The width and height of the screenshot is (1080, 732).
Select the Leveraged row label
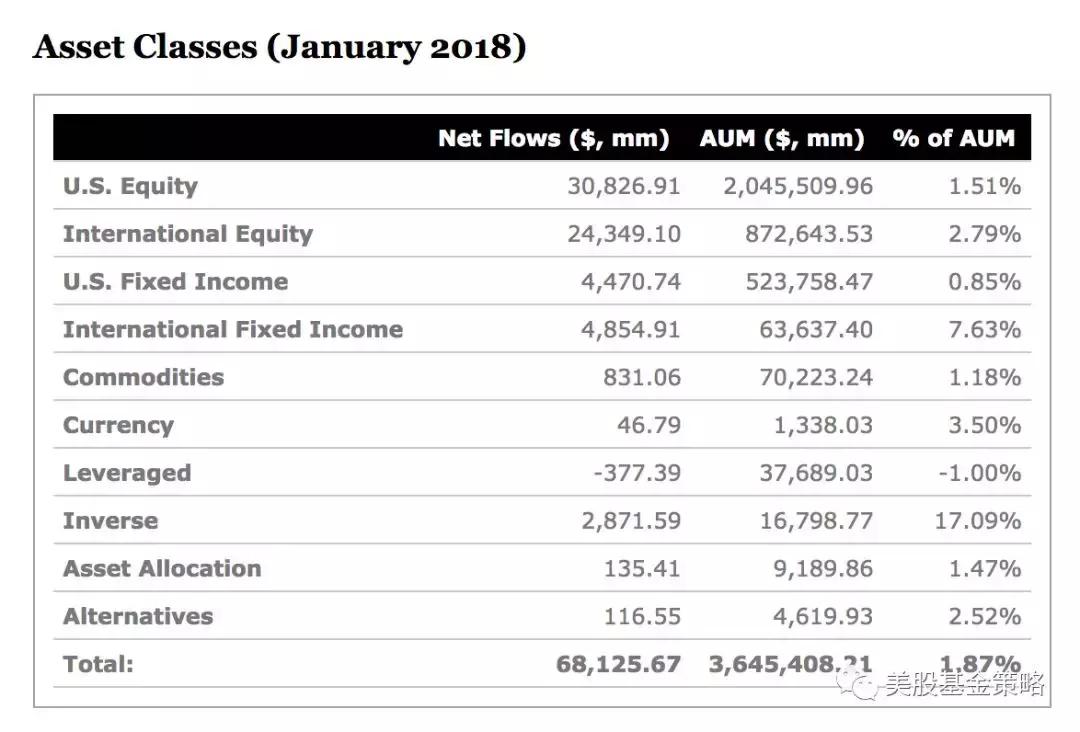(x=127, y=473)
